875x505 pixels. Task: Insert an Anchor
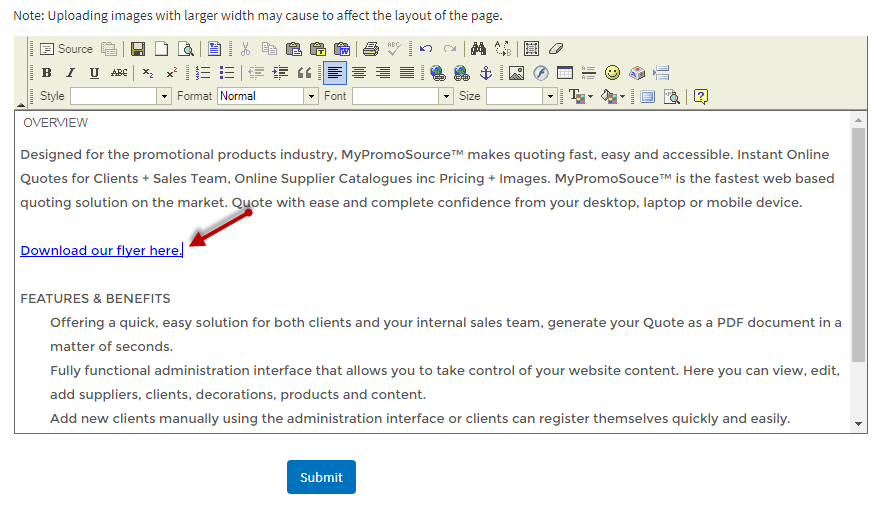coord(486,73)
